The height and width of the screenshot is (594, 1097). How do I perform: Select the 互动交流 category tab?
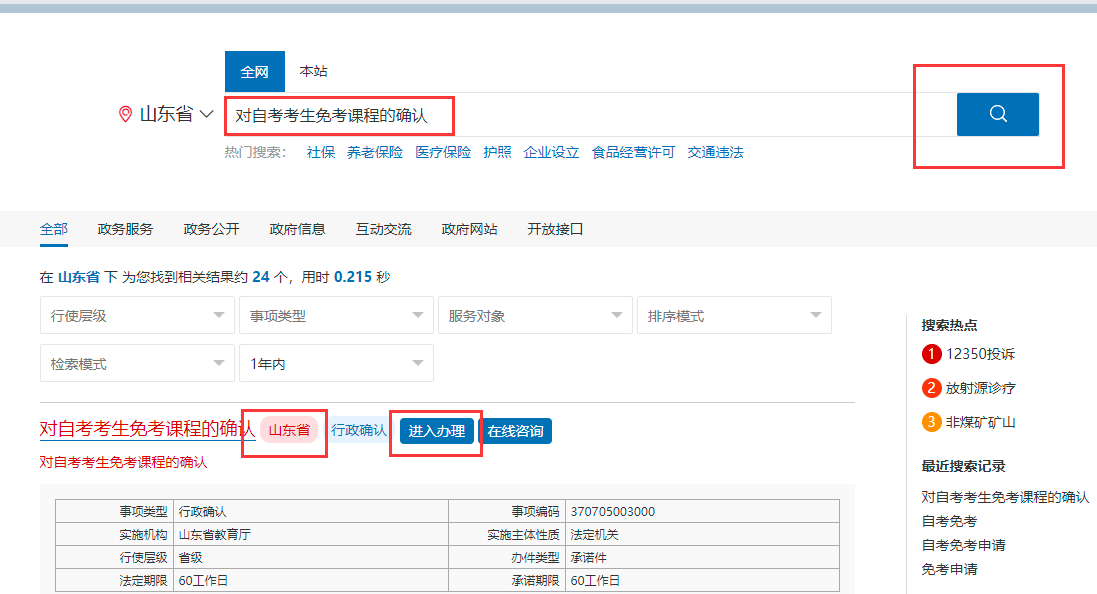coord(383,229)
